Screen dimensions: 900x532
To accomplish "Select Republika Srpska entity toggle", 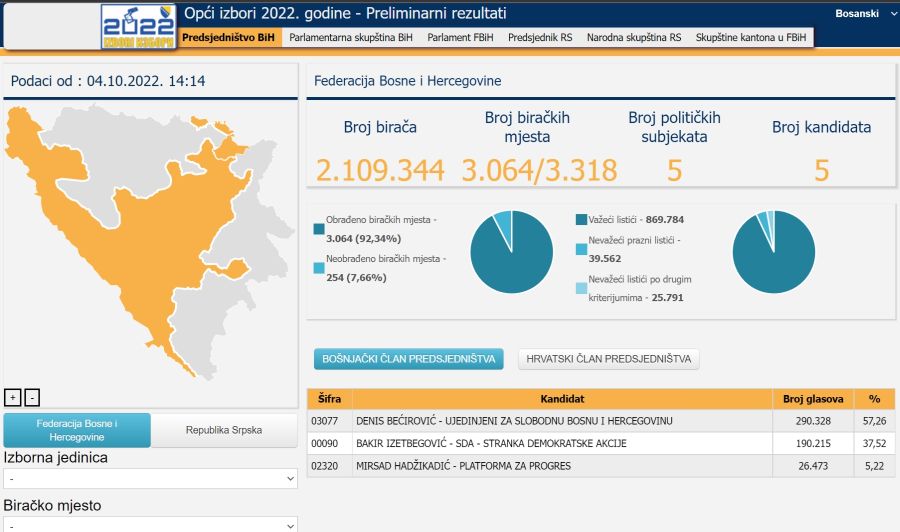I will [x=224, y=430].
